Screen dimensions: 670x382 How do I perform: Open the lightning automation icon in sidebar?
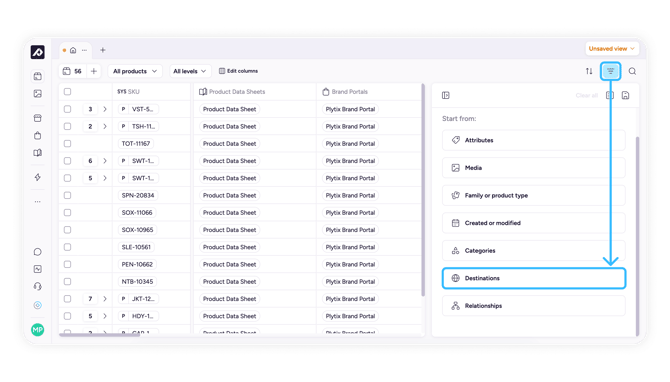[38, 177]
